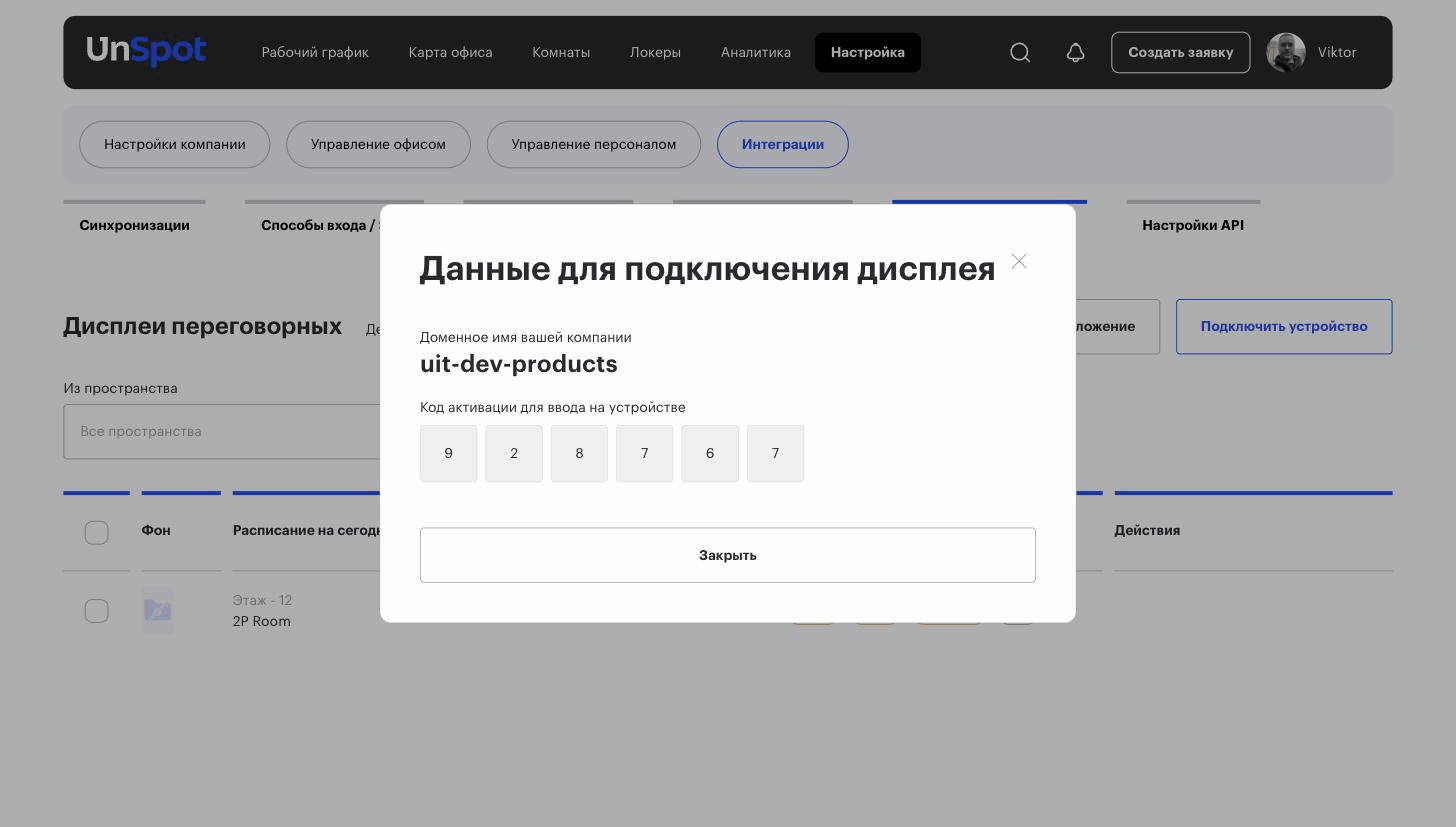Open the Все пространства dropdown
1456x827 pixels.
tap(222, 432)
